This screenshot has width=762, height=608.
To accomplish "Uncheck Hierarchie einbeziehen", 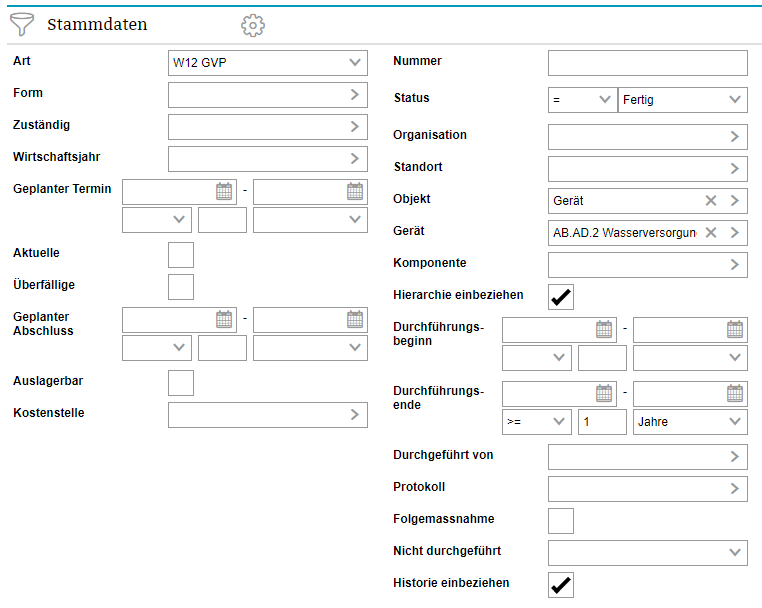I will (561, 297).
